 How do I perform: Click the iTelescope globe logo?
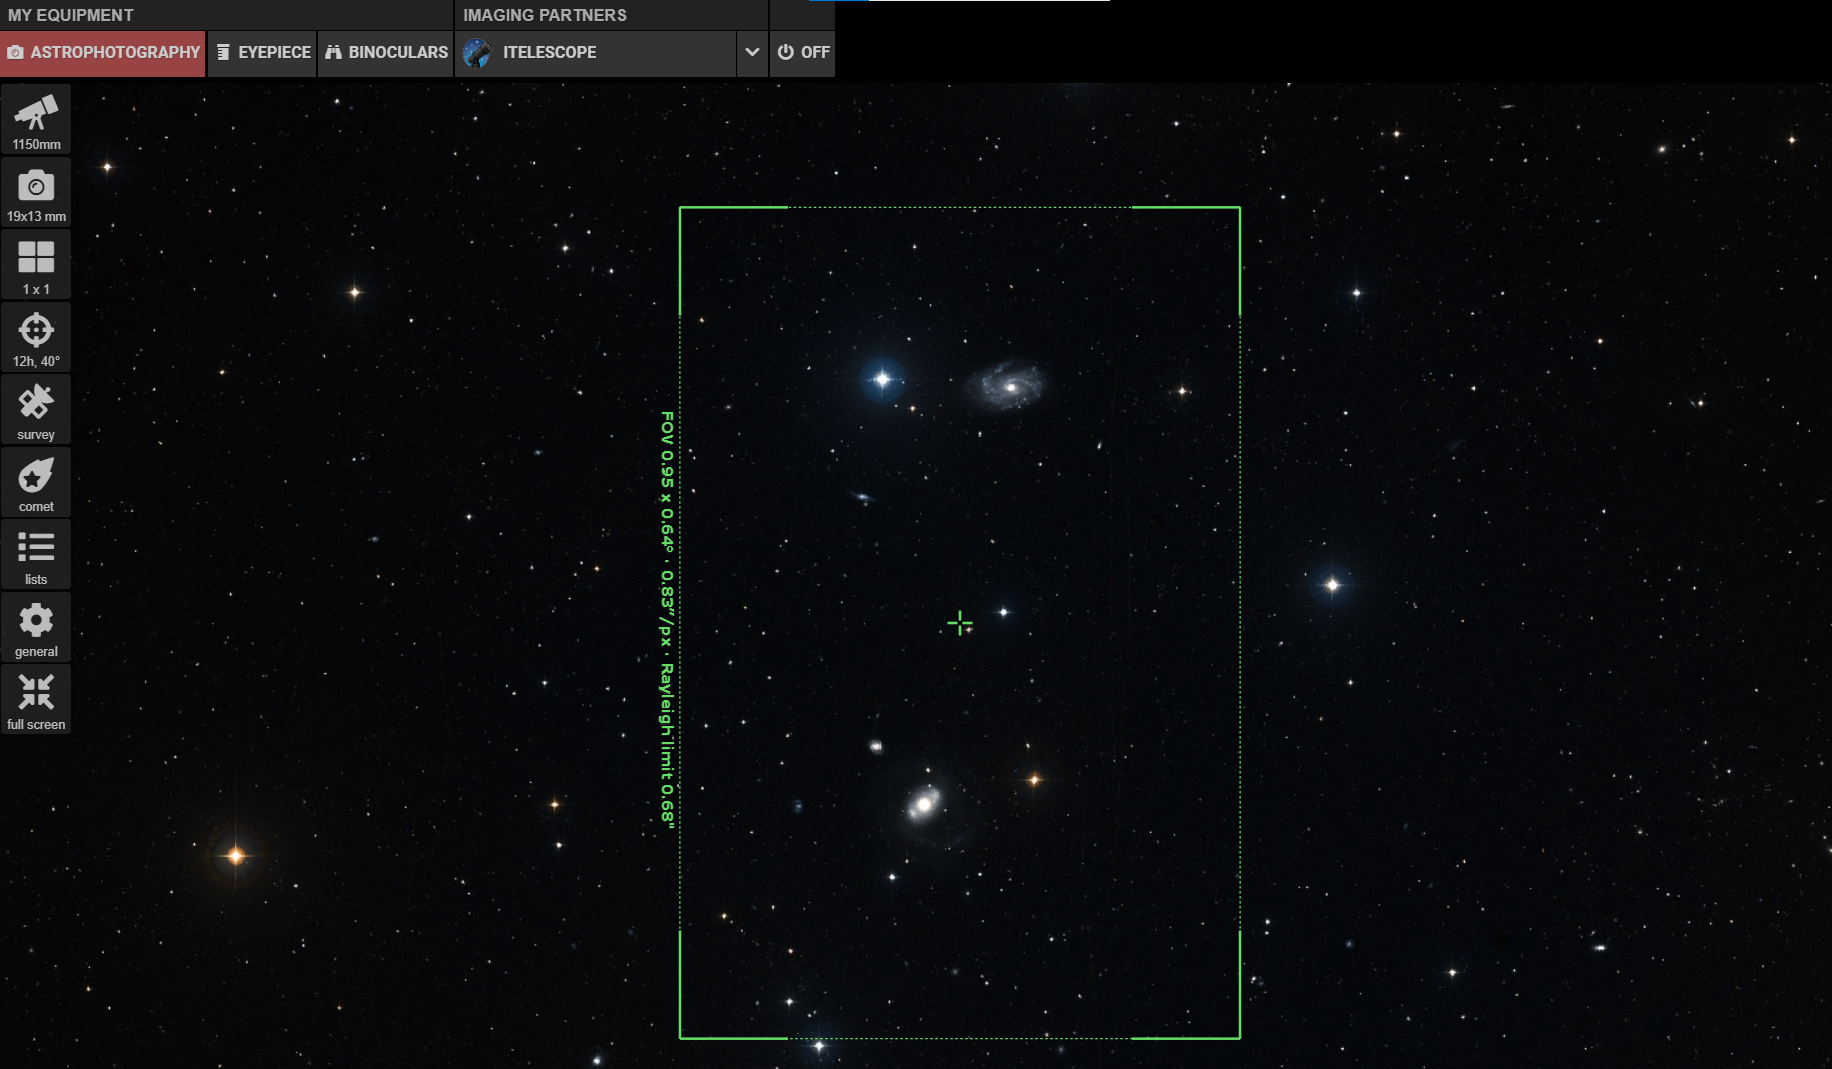[x=477, y=53]
